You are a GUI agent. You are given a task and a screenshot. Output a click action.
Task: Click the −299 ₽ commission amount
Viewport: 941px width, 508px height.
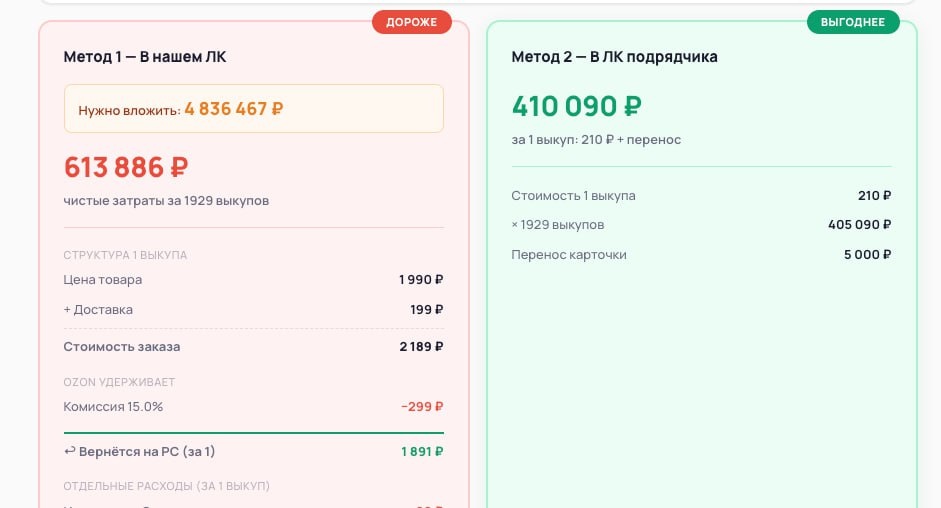click(x=422, y=407)
